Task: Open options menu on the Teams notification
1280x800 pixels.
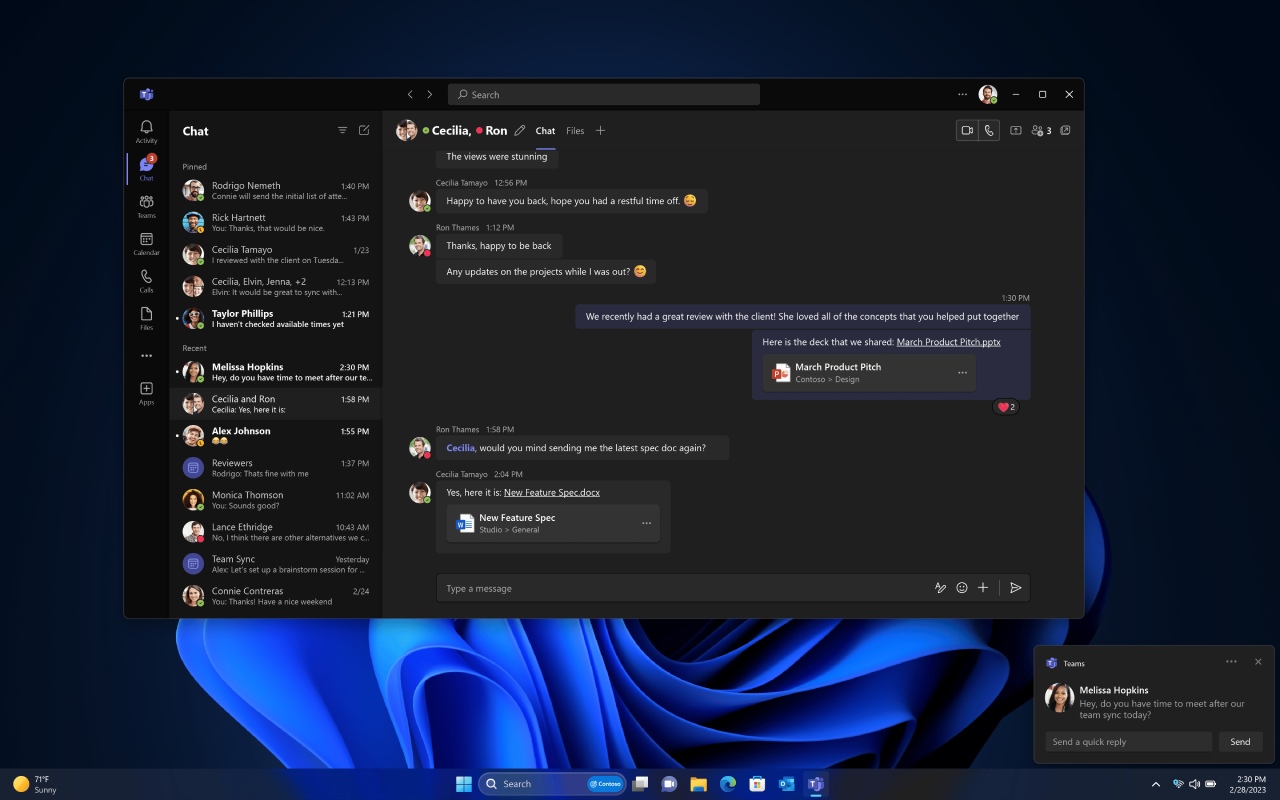Action: point(1231,662)
